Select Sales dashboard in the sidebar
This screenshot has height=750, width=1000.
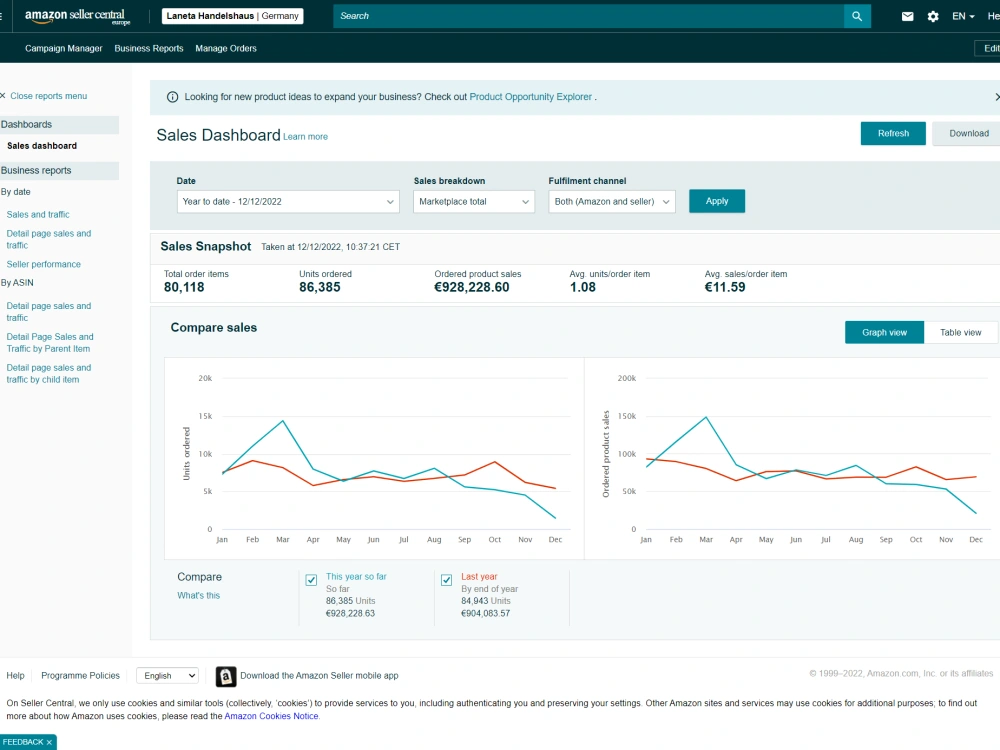click(42, 145)
